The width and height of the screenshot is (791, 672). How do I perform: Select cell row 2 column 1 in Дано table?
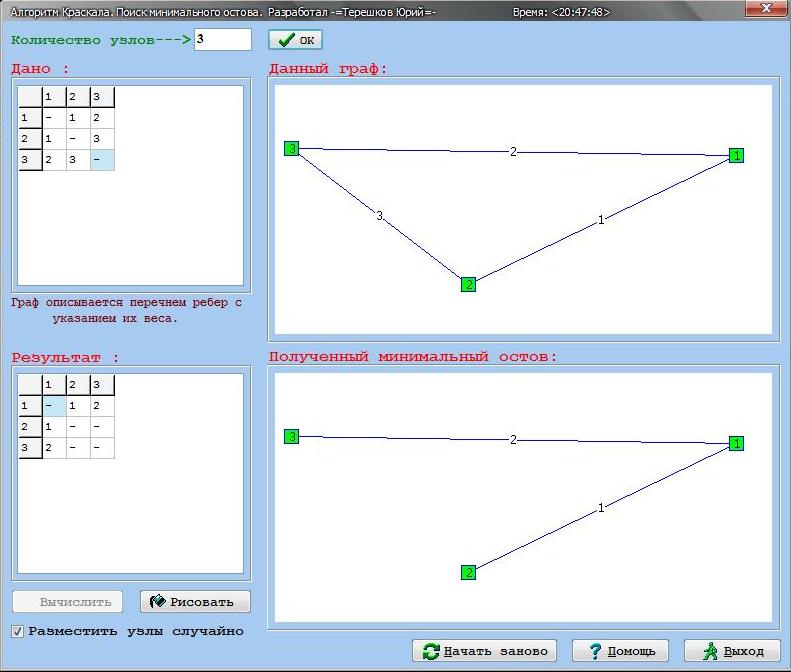[x=54, y=139]
